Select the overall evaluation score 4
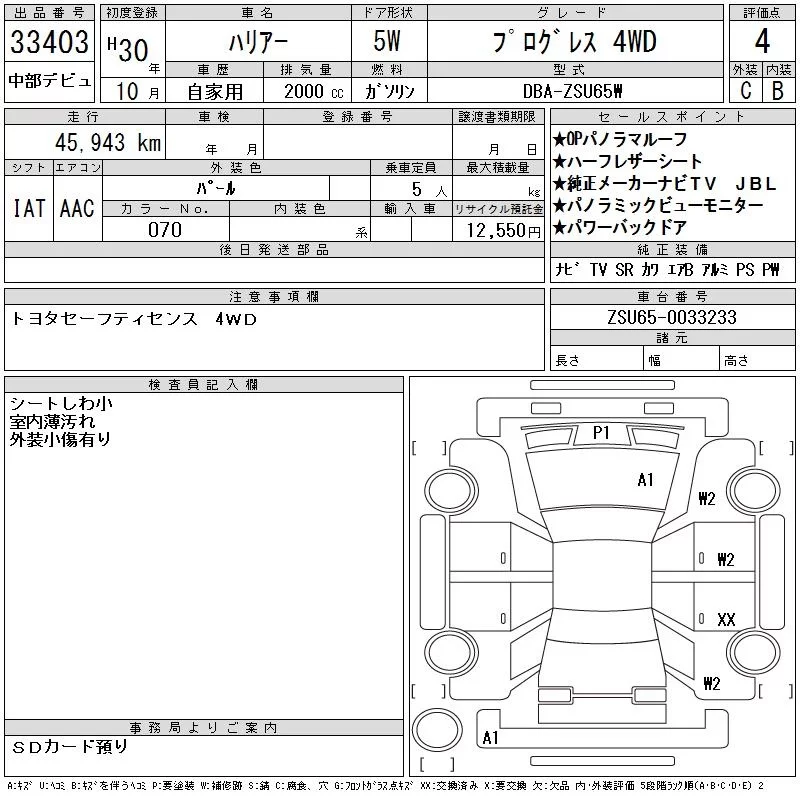This screenshot has height=800, width=800. tap(762, 42)
